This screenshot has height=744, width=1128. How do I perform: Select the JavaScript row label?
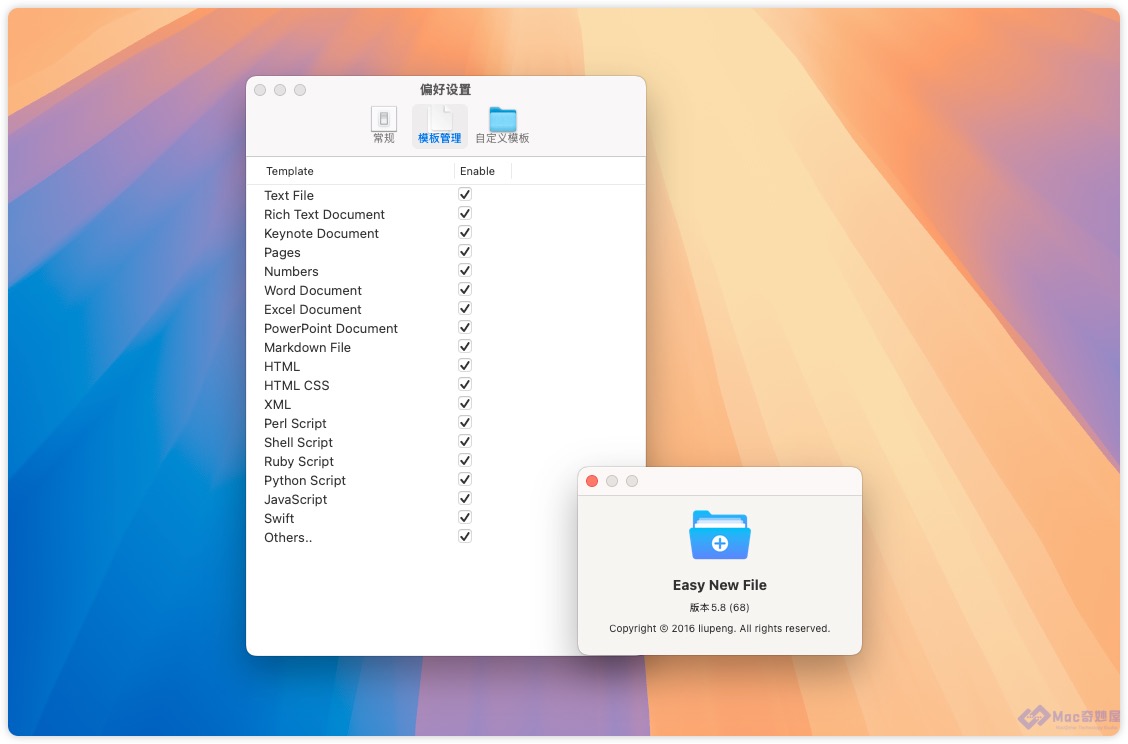coord(295,499)
